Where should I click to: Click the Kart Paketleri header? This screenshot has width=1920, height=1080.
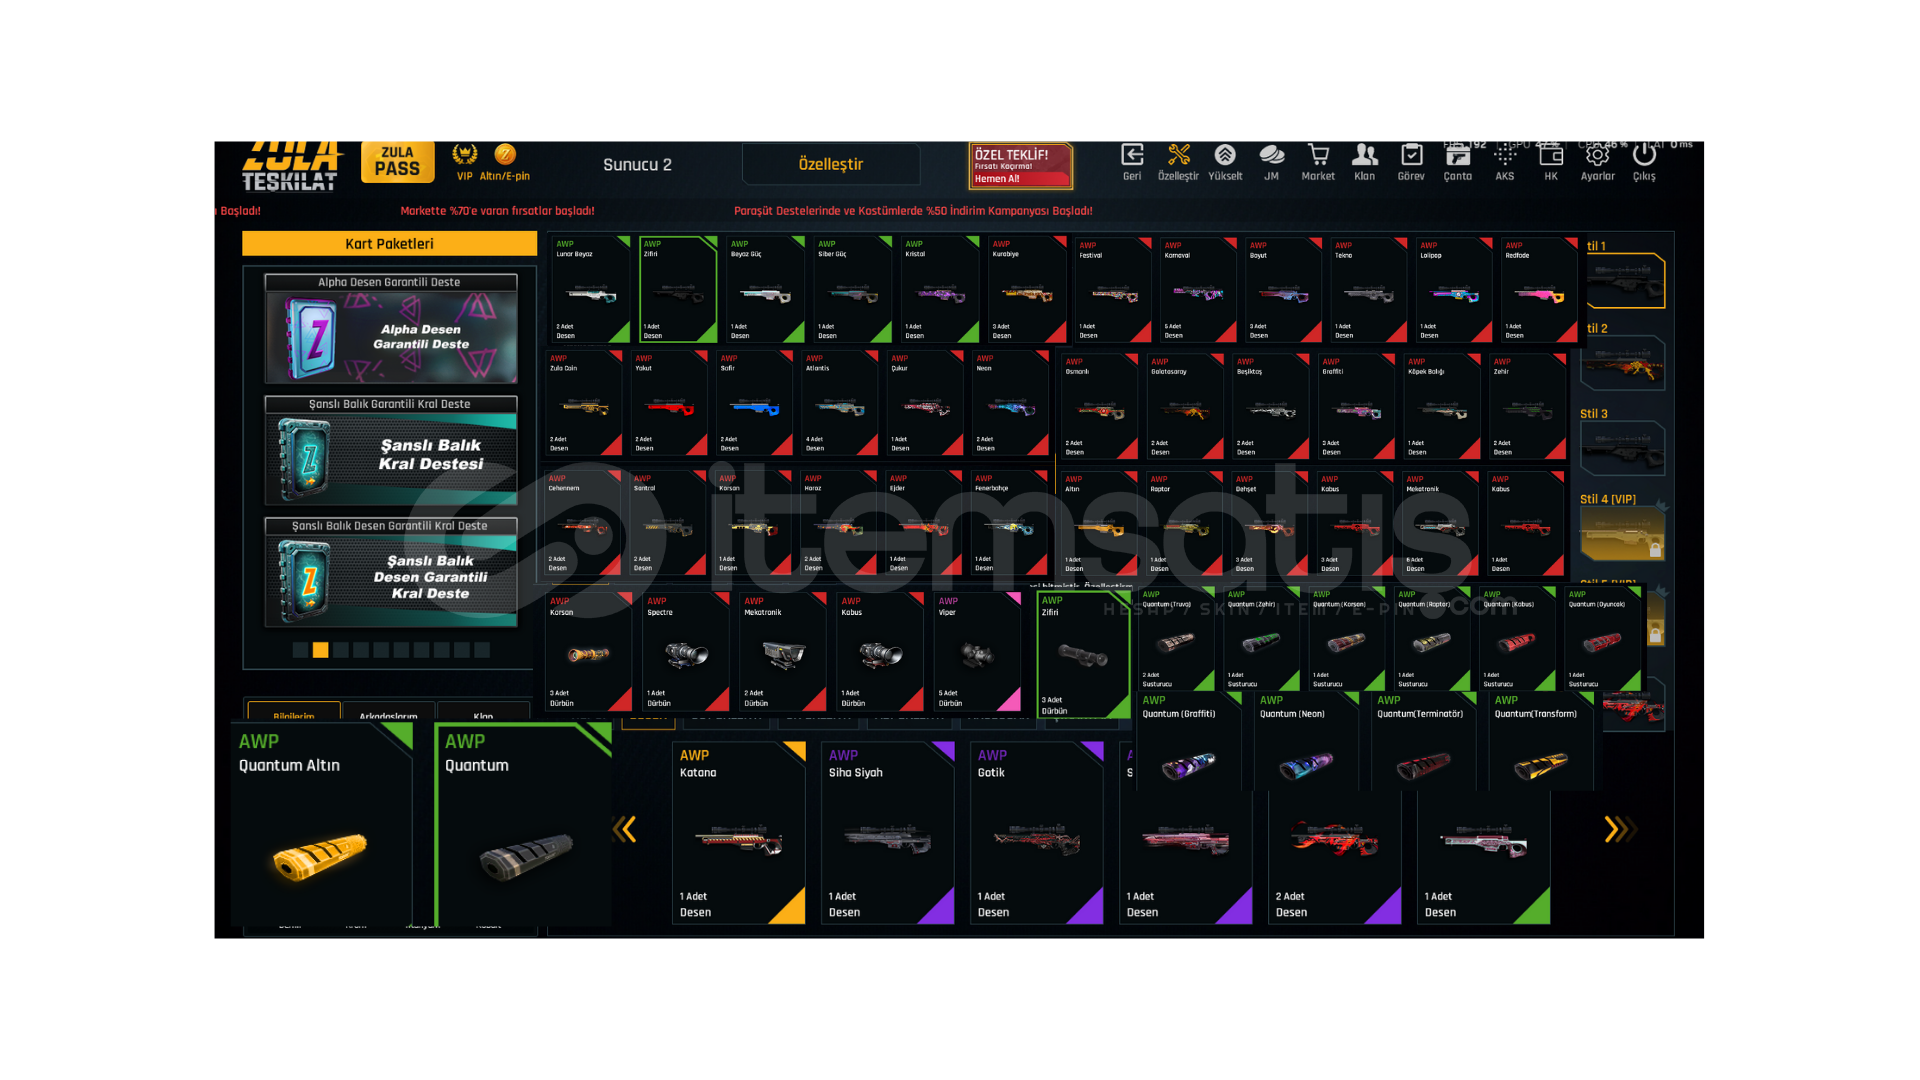(389, 244)
